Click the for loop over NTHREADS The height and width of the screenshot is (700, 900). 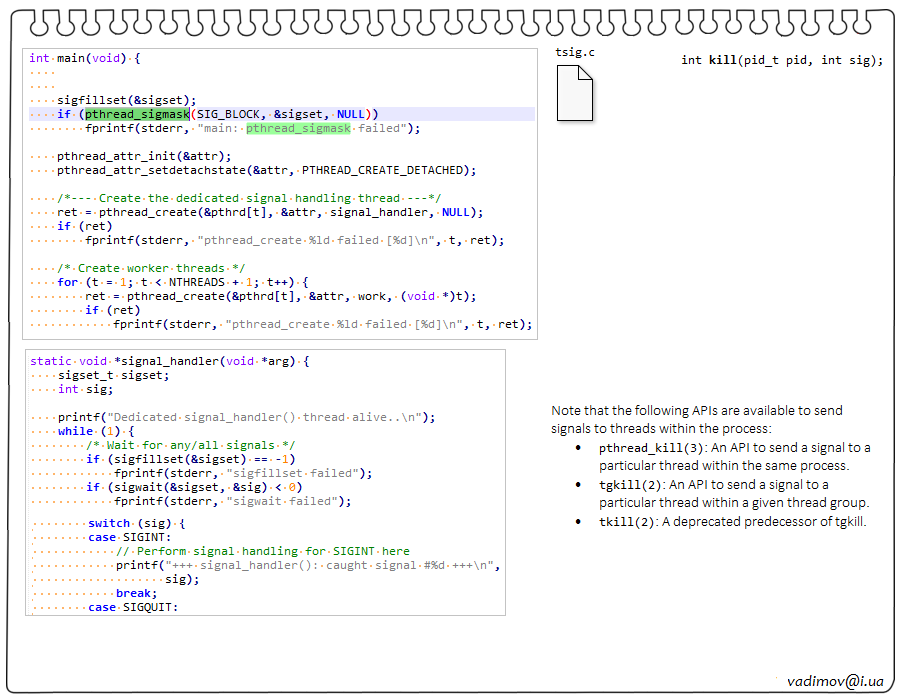pos(183,282)
